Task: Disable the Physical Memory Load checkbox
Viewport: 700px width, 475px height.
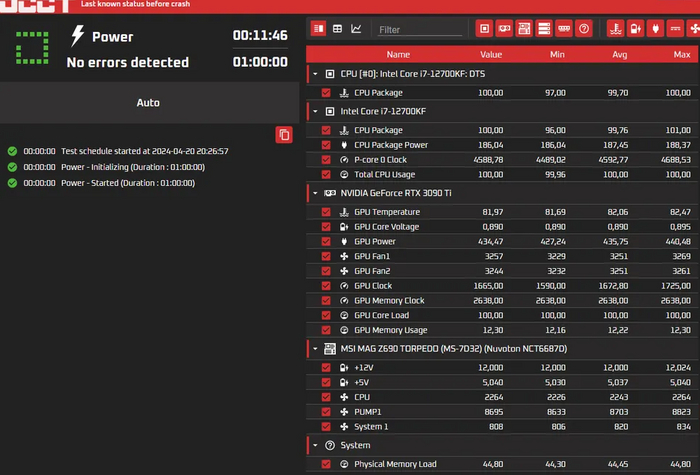Action: (x=326, y=464)
